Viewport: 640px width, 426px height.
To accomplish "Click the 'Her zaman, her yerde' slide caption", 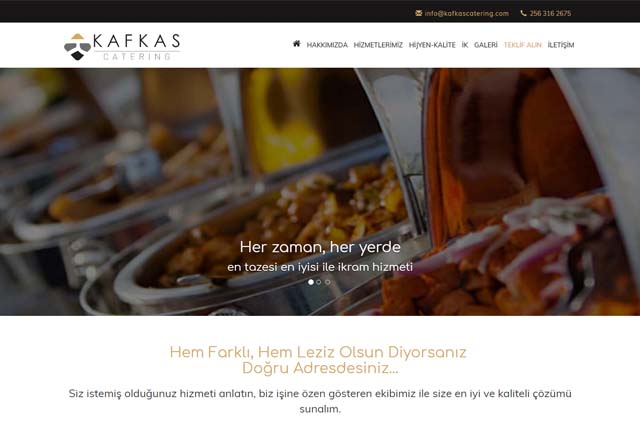I will point(320,247).
